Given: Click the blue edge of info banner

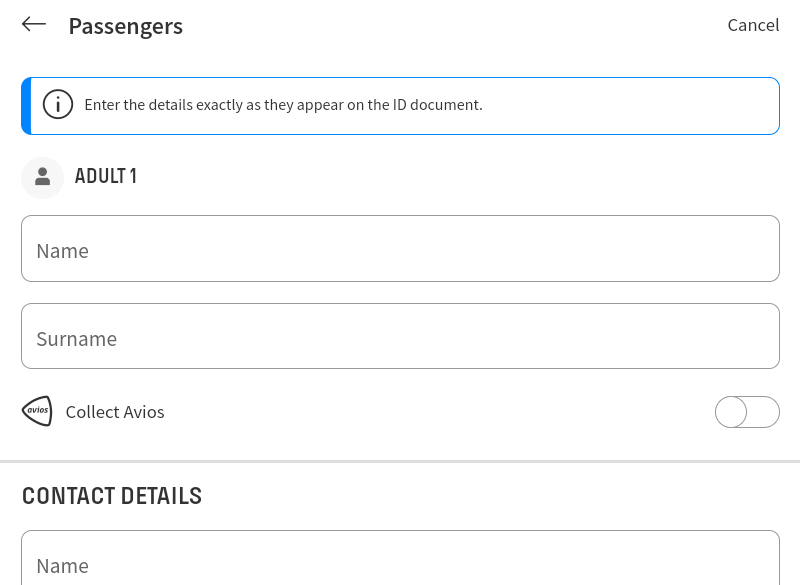Looking at the screenshot, I should coord(26,106).
